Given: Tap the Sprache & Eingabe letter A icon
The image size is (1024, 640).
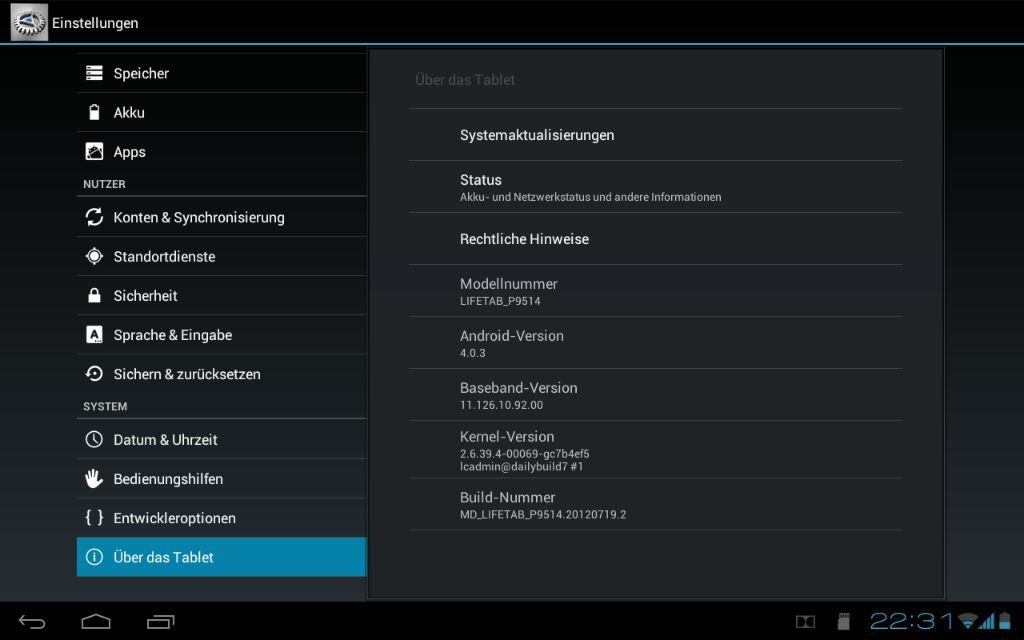Looking at the screenshot, I should [94, 334].
